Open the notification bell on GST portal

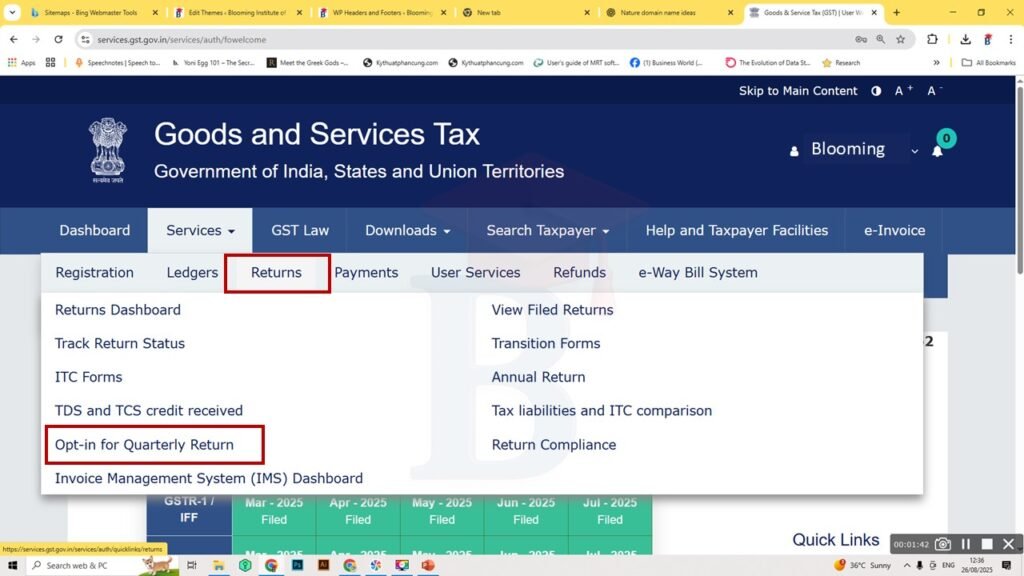click(x=937, y=152)
